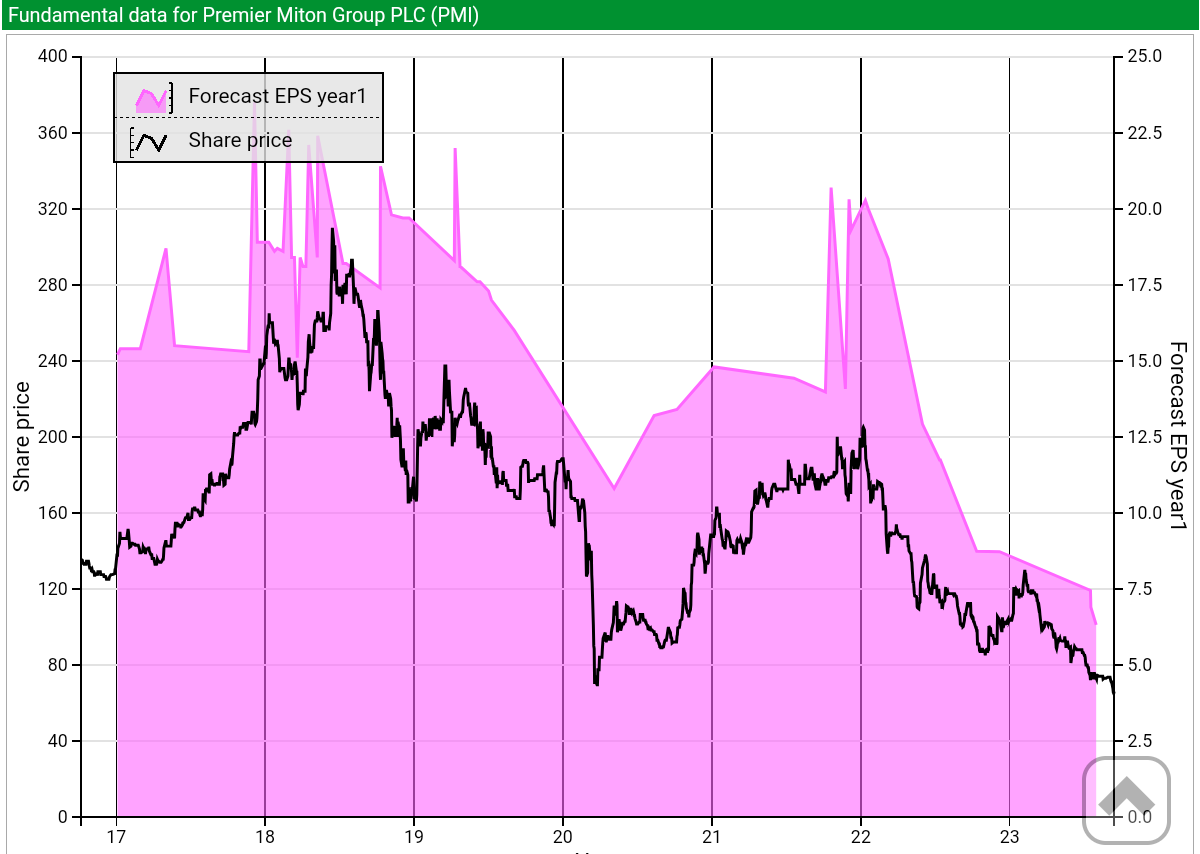Toggle the 'Share price' legend label
Screen dimensions: 1200x854
tap(240, 140)
